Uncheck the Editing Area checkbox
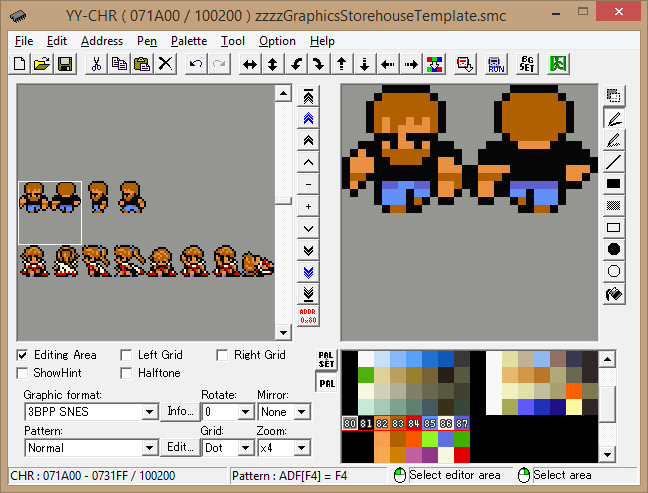This screenshot has width=648, height=493. coord(23,355)
